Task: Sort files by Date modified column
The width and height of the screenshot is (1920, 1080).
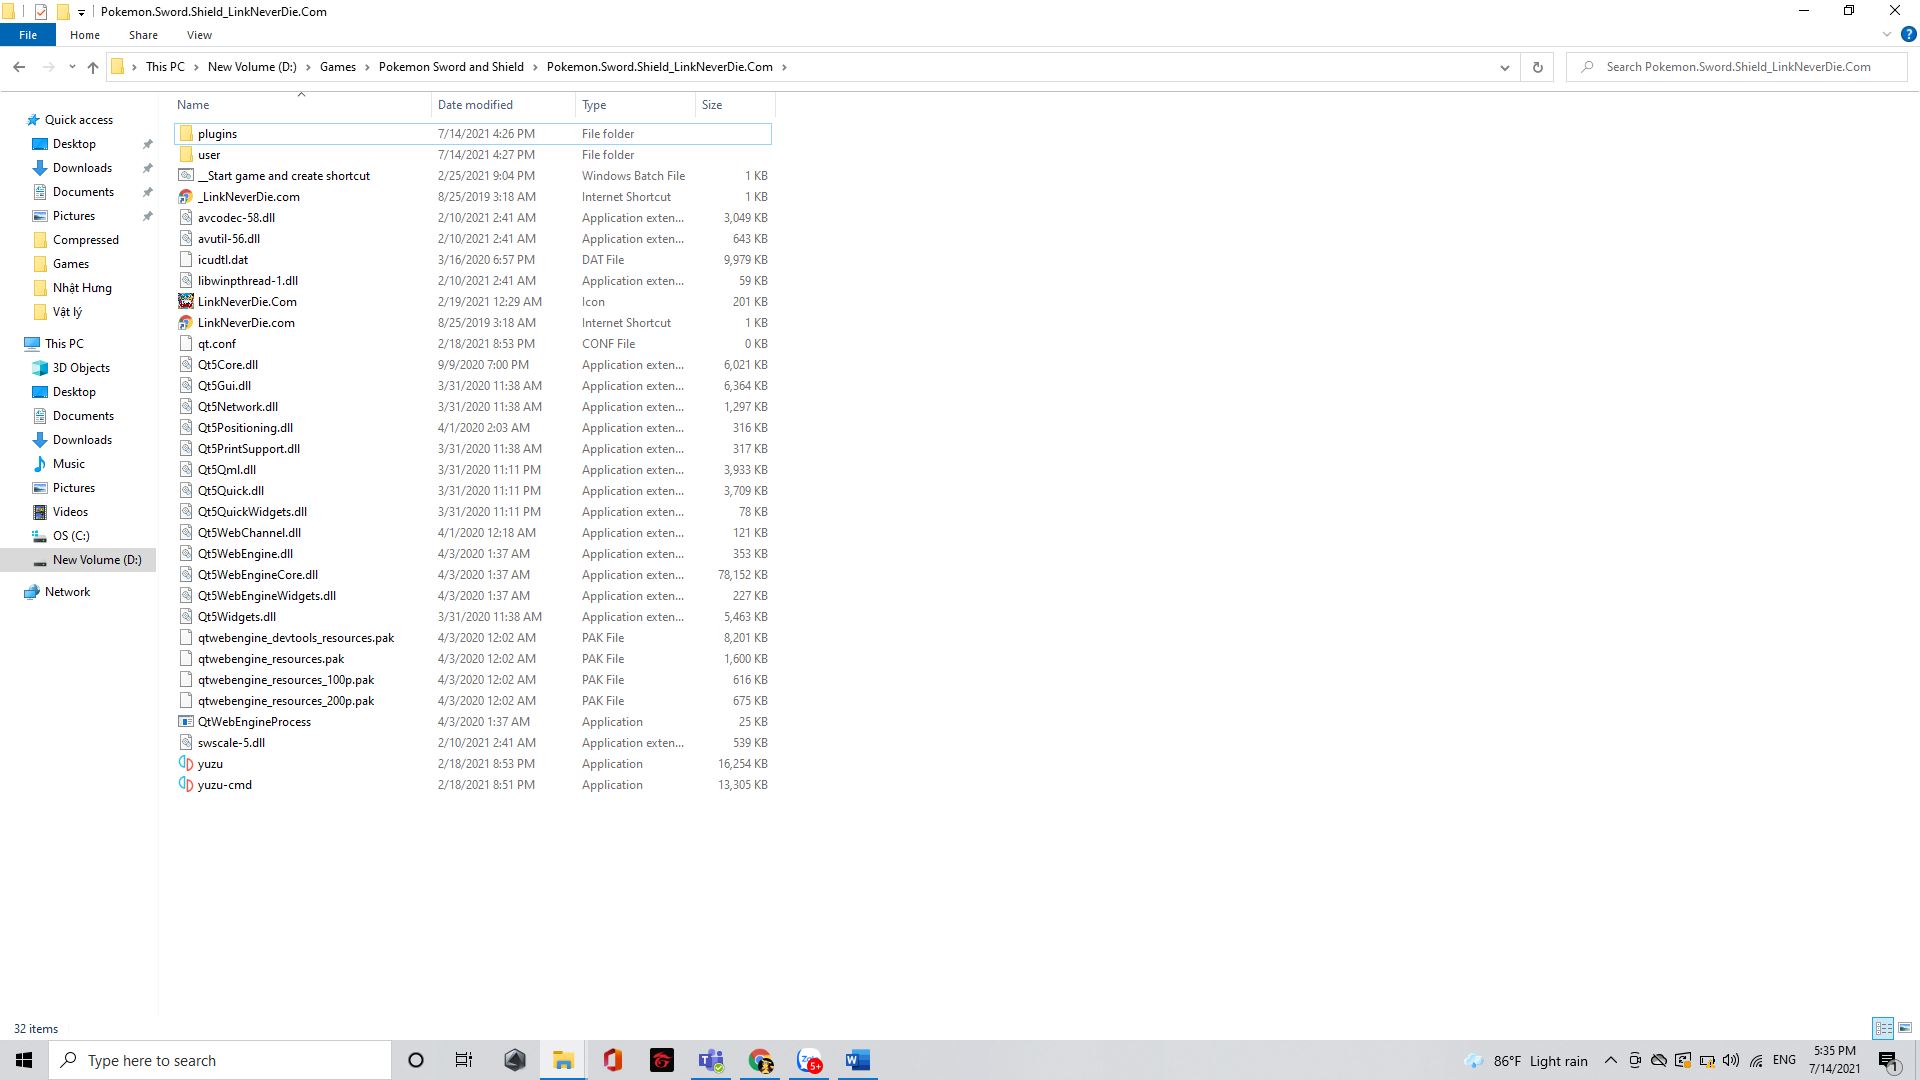Action: click(x=475, y=105)
